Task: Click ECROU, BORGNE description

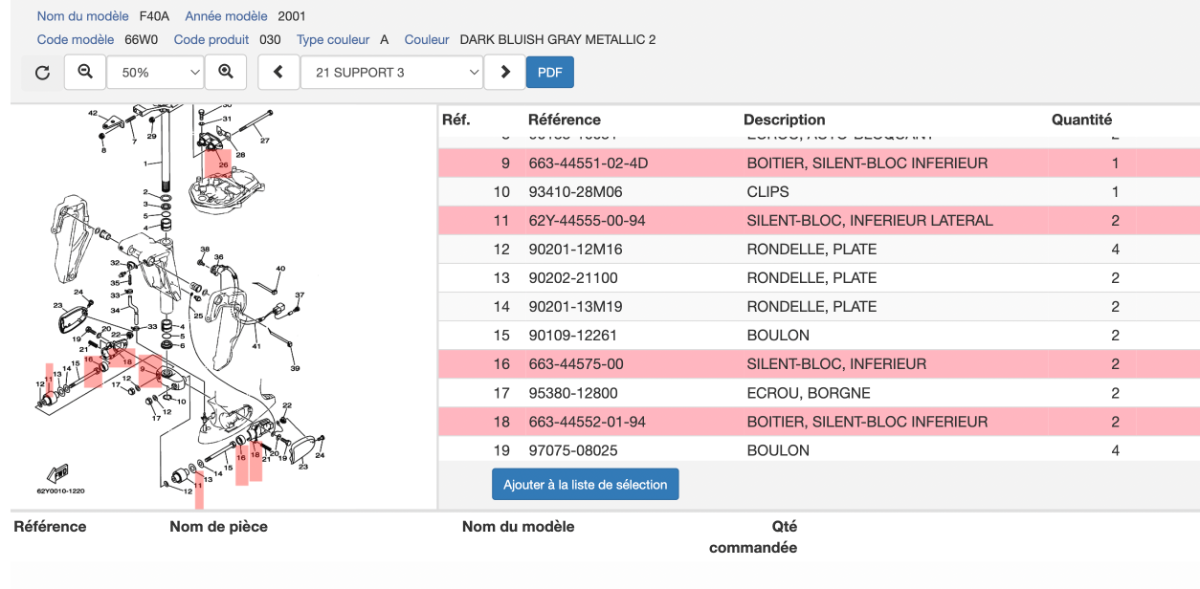Action: [x=809, y=393]
